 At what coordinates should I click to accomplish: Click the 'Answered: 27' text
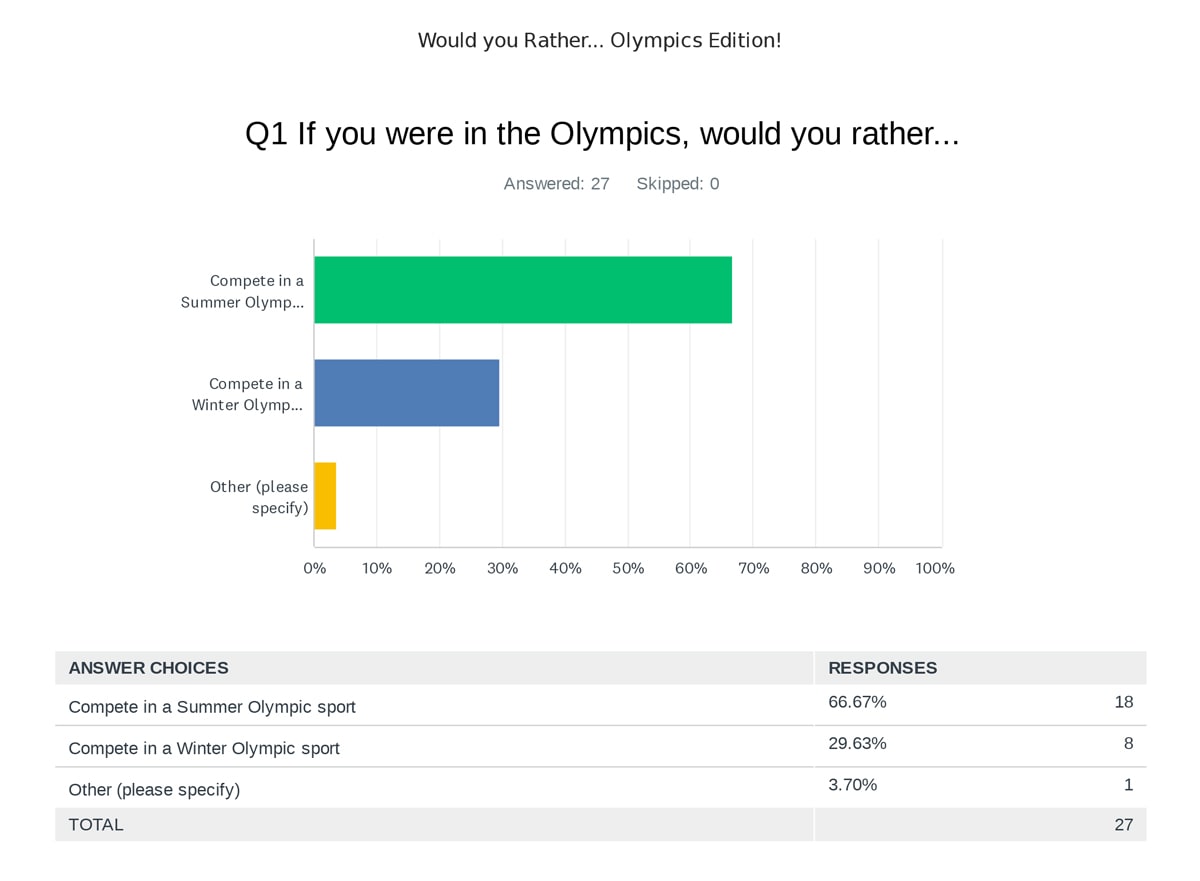click(x=556, y=184)
